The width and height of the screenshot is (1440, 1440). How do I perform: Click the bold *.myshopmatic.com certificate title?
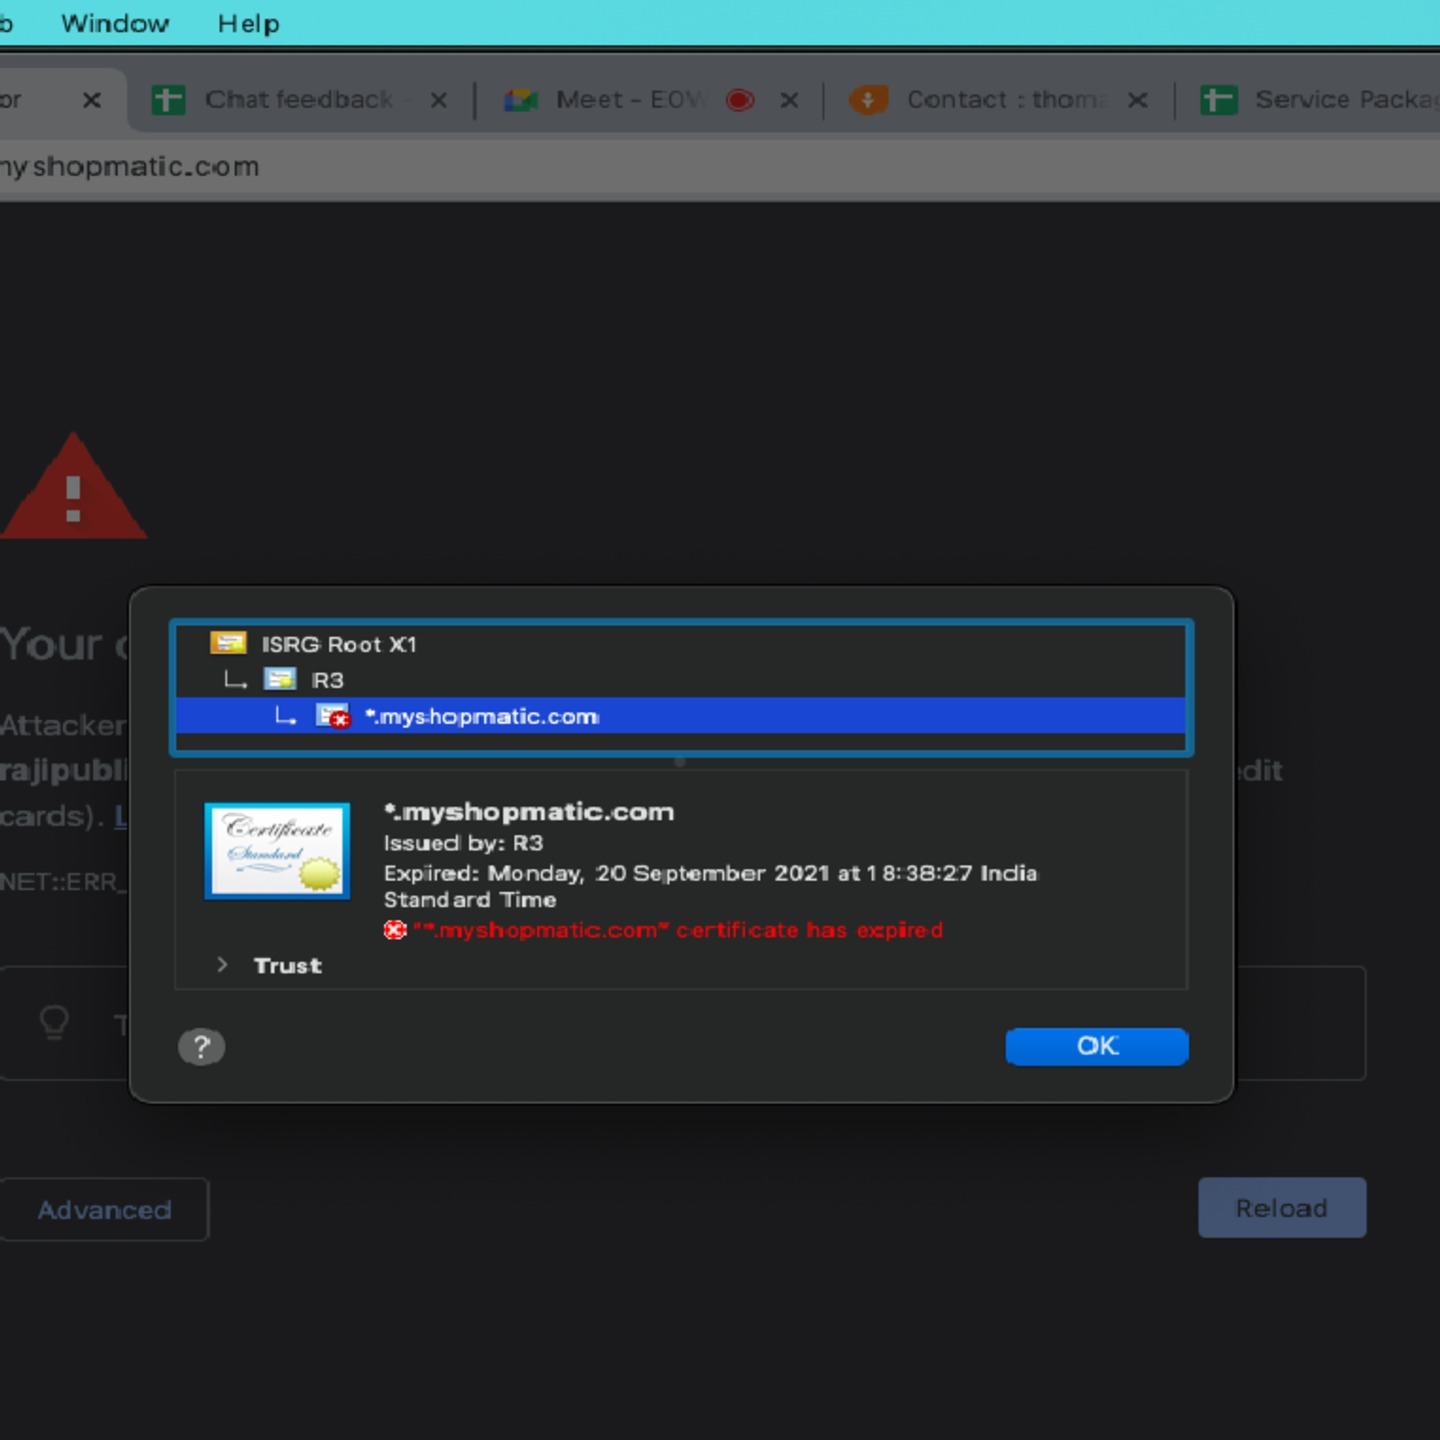[x=529, y=812]
